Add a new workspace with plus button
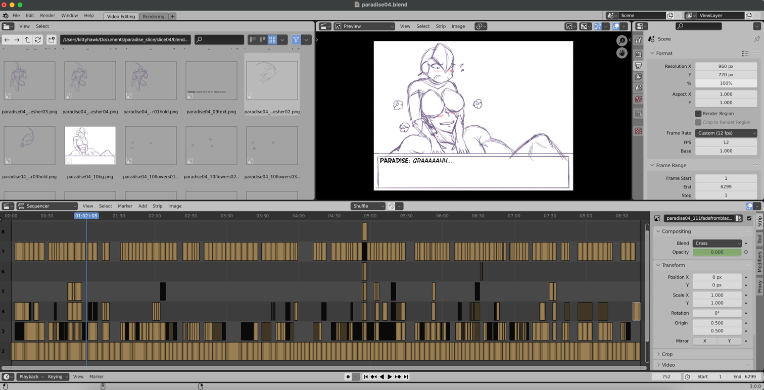The height and width of the screenshot is (390, 764). pyautogui.click(x=172, y=16)
